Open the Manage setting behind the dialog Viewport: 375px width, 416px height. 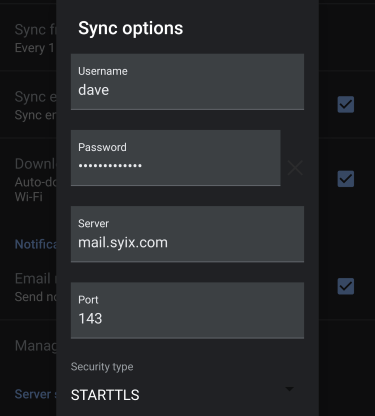coord(28,346)
